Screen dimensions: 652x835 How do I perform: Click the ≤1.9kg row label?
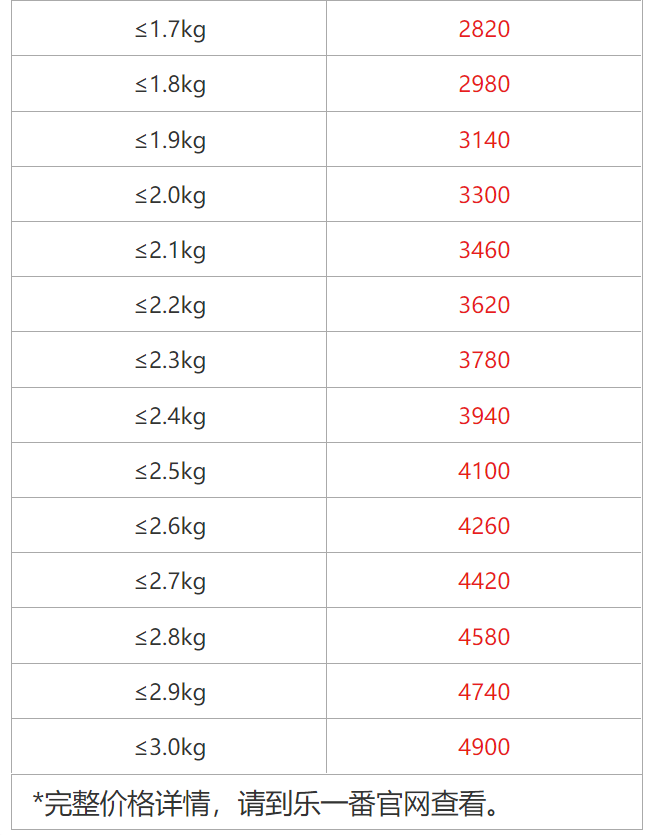coord(170,140)
